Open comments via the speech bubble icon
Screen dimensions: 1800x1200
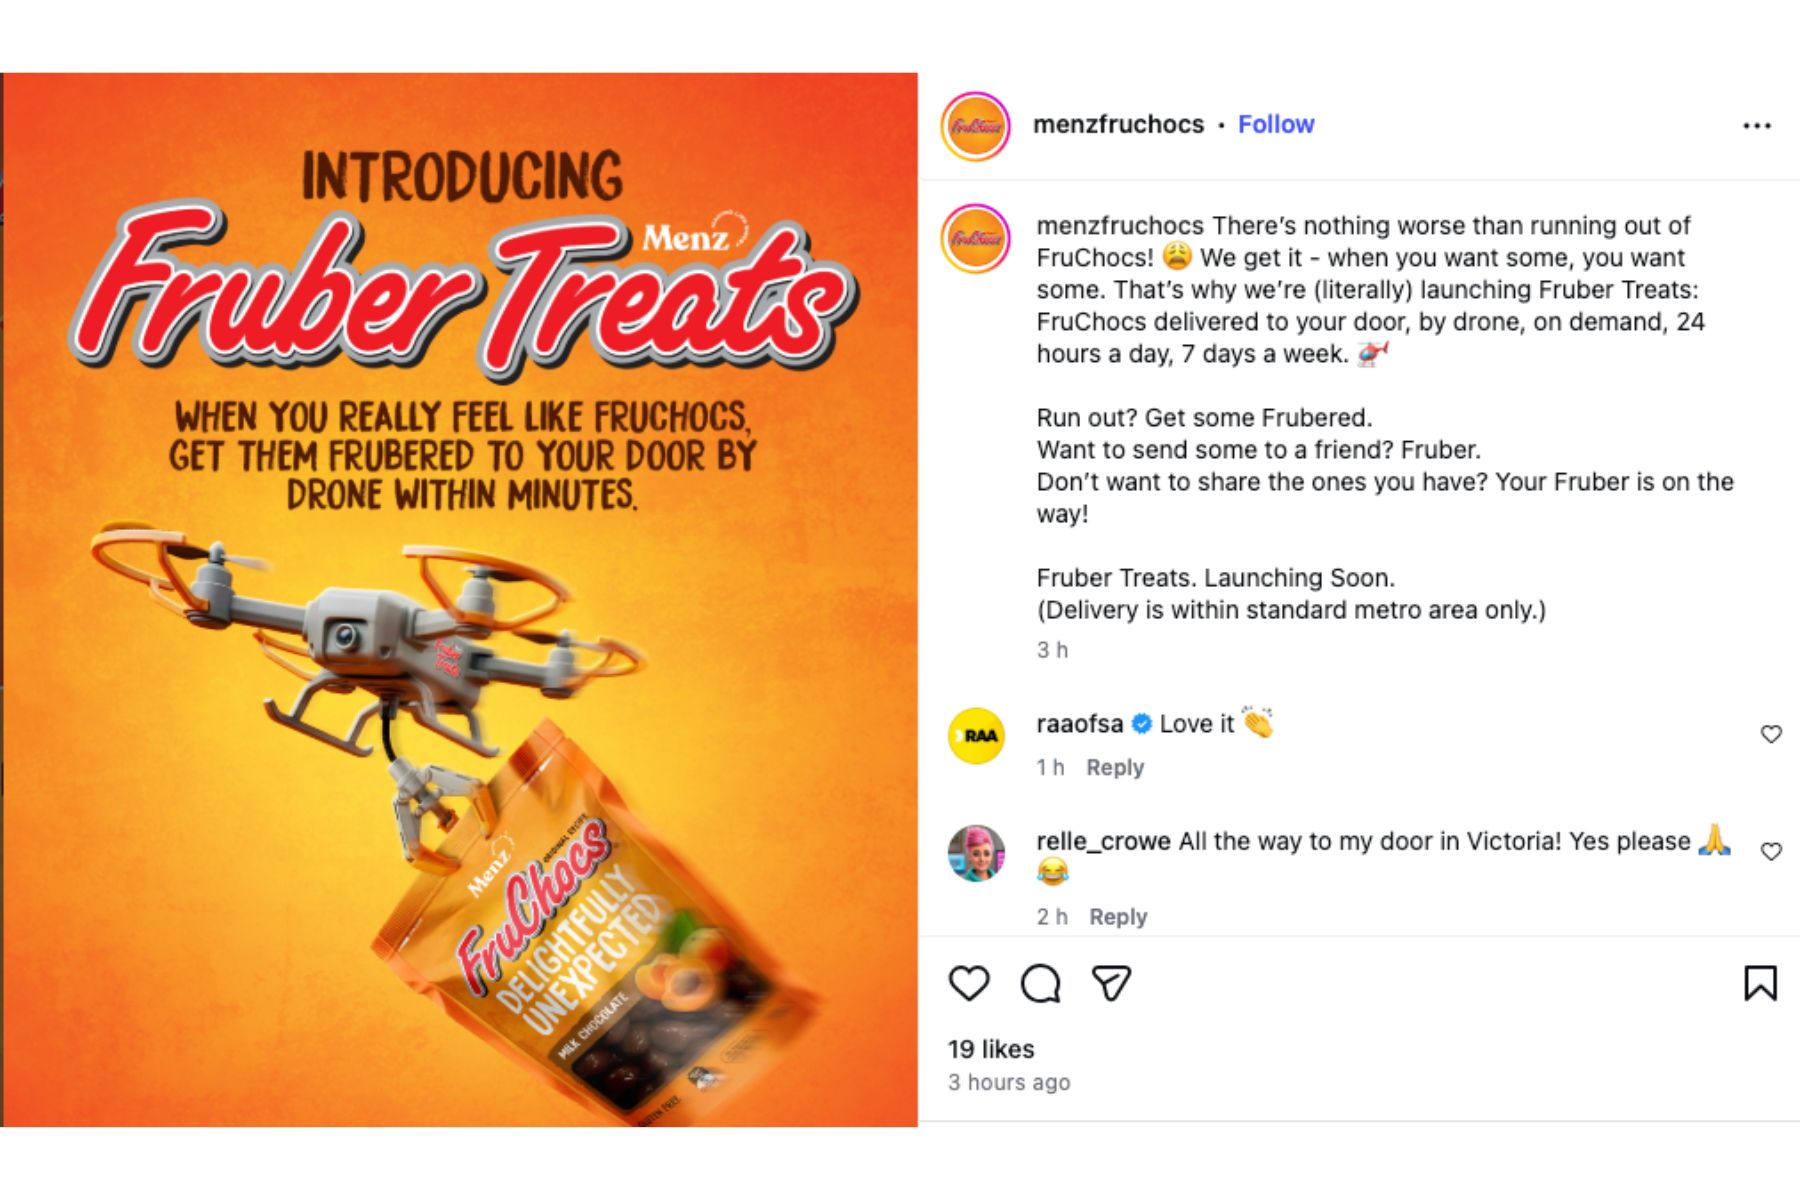1040,984
